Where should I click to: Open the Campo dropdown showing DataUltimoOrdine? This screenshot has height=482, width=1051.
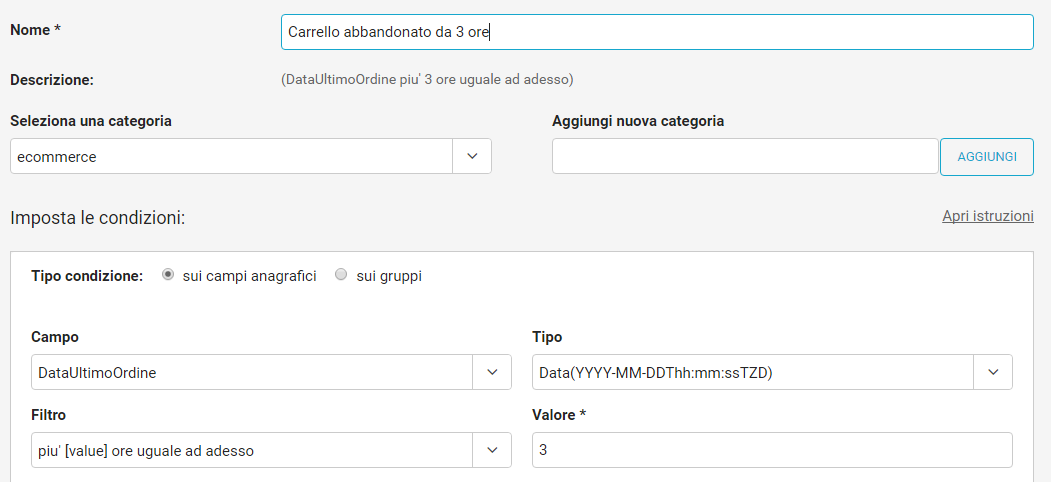point(252,372)
